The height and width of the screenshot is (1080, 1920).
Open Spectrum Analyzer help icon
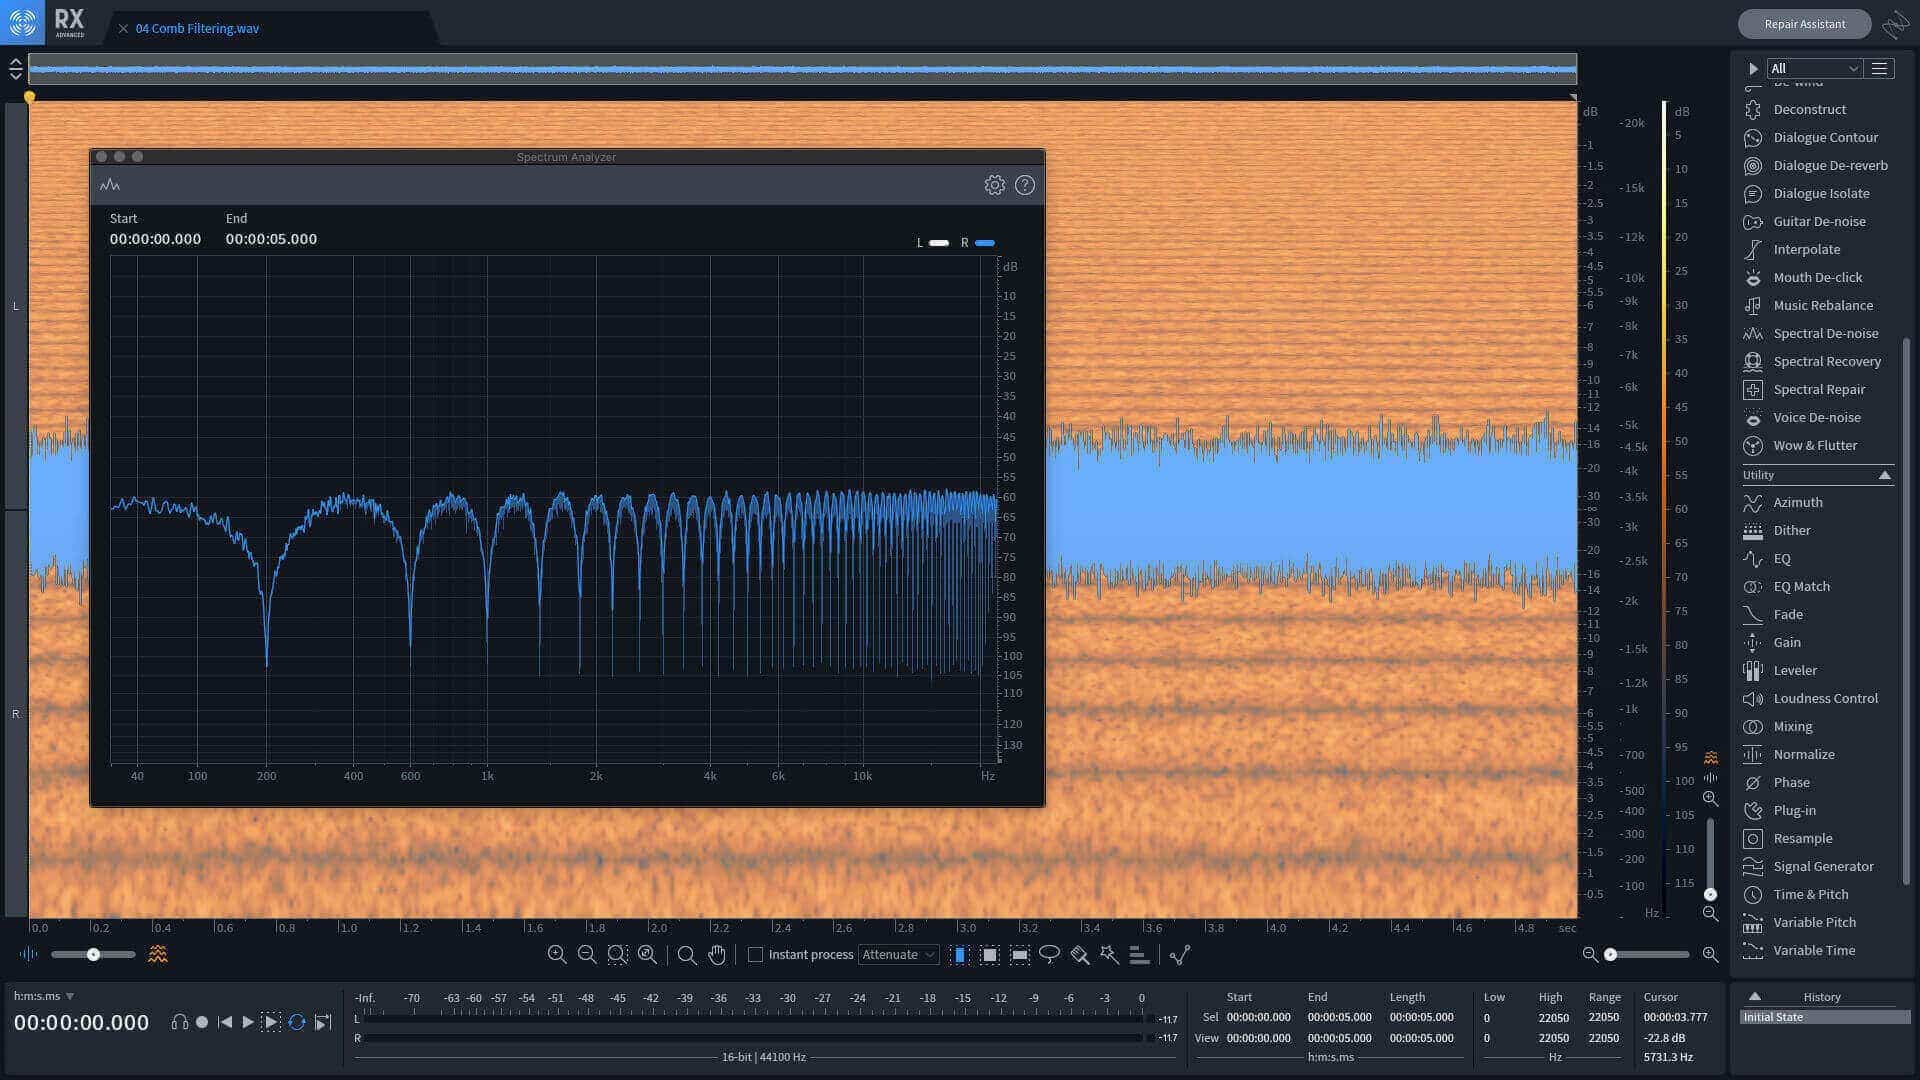(1025, 185)
